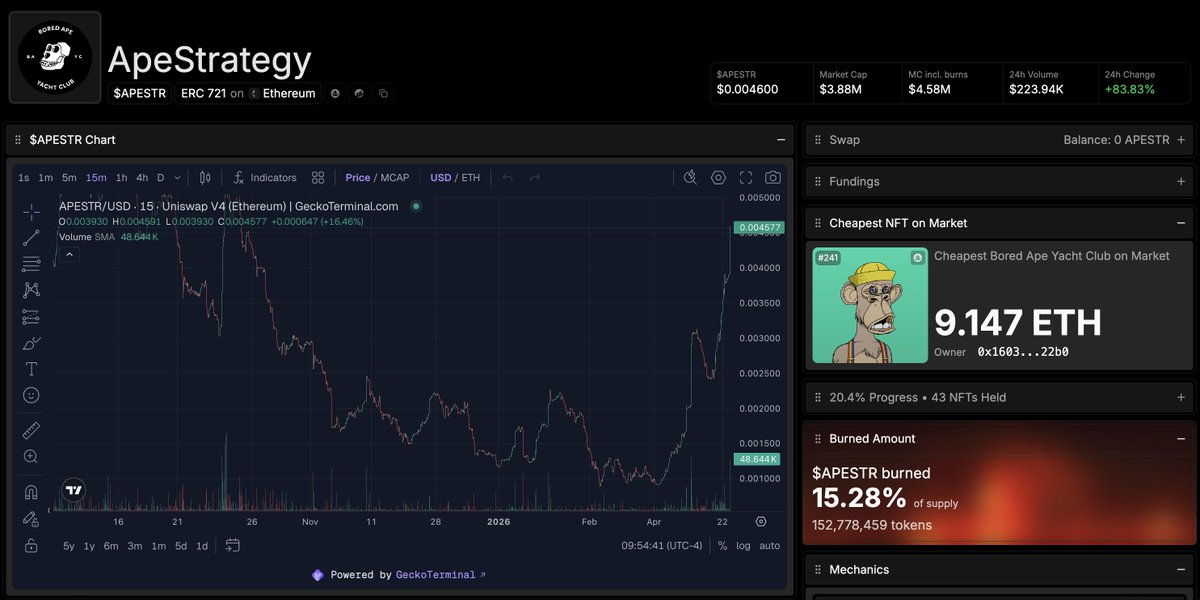Undo the last chart action
The width and height of the screenshot is (1200, 600).
coord(508,178)
